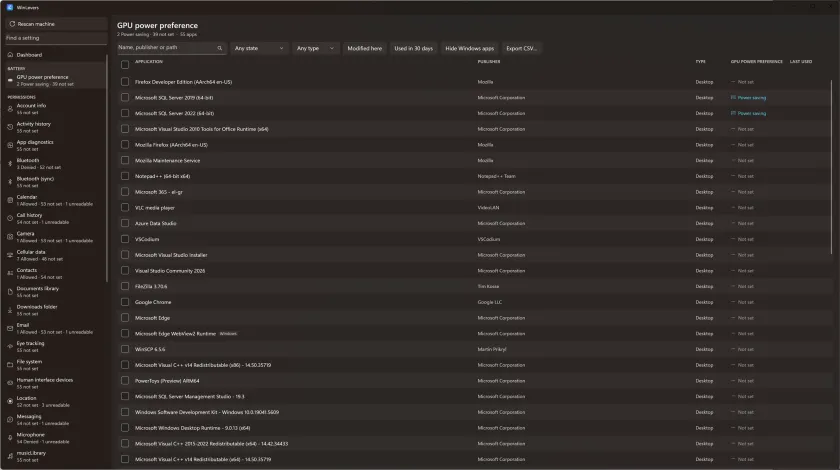Sort by the Application column header
The image size is (840, 470).
pyautogui.click(x=149, y=62)
